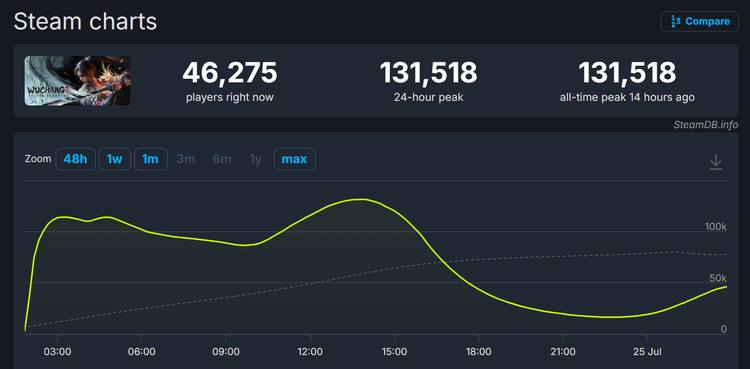Click the disabled 1y zoom option
This screenshot has height=369, width=750.
pyautogui.click(x=256, y=159)
